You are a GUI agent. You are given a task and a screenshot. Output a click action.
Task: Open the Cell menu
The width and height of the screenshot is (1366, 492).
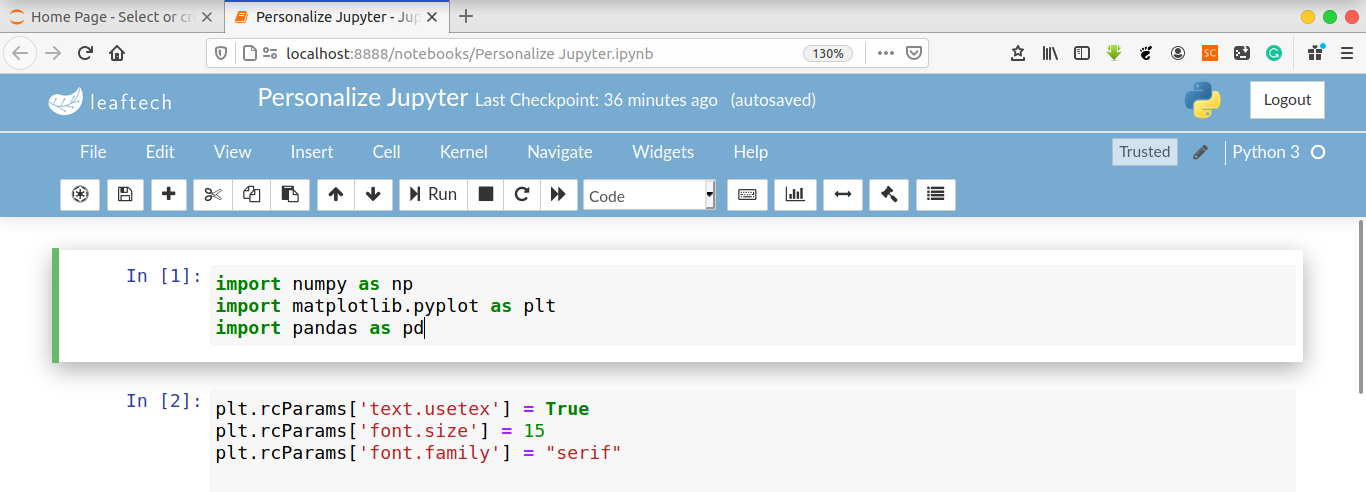pos(387,152)
